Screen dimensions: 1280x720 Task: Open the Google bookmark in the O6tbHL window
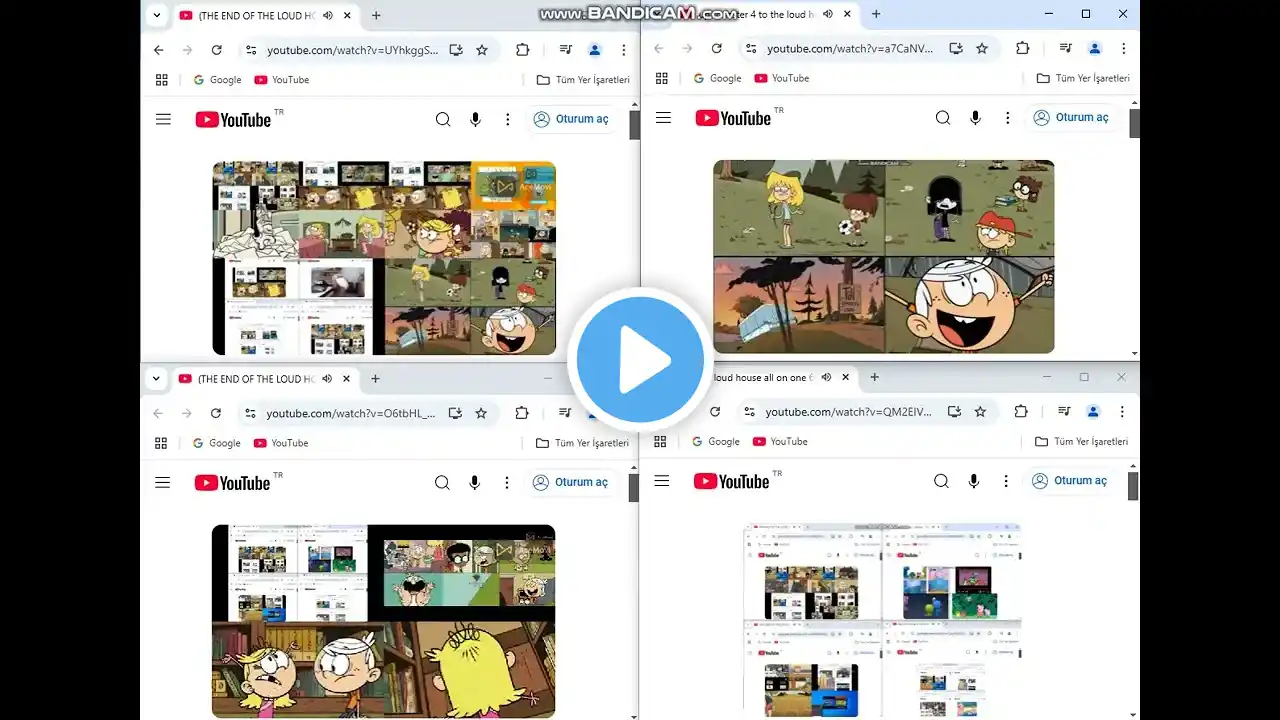tap(217, 443)
